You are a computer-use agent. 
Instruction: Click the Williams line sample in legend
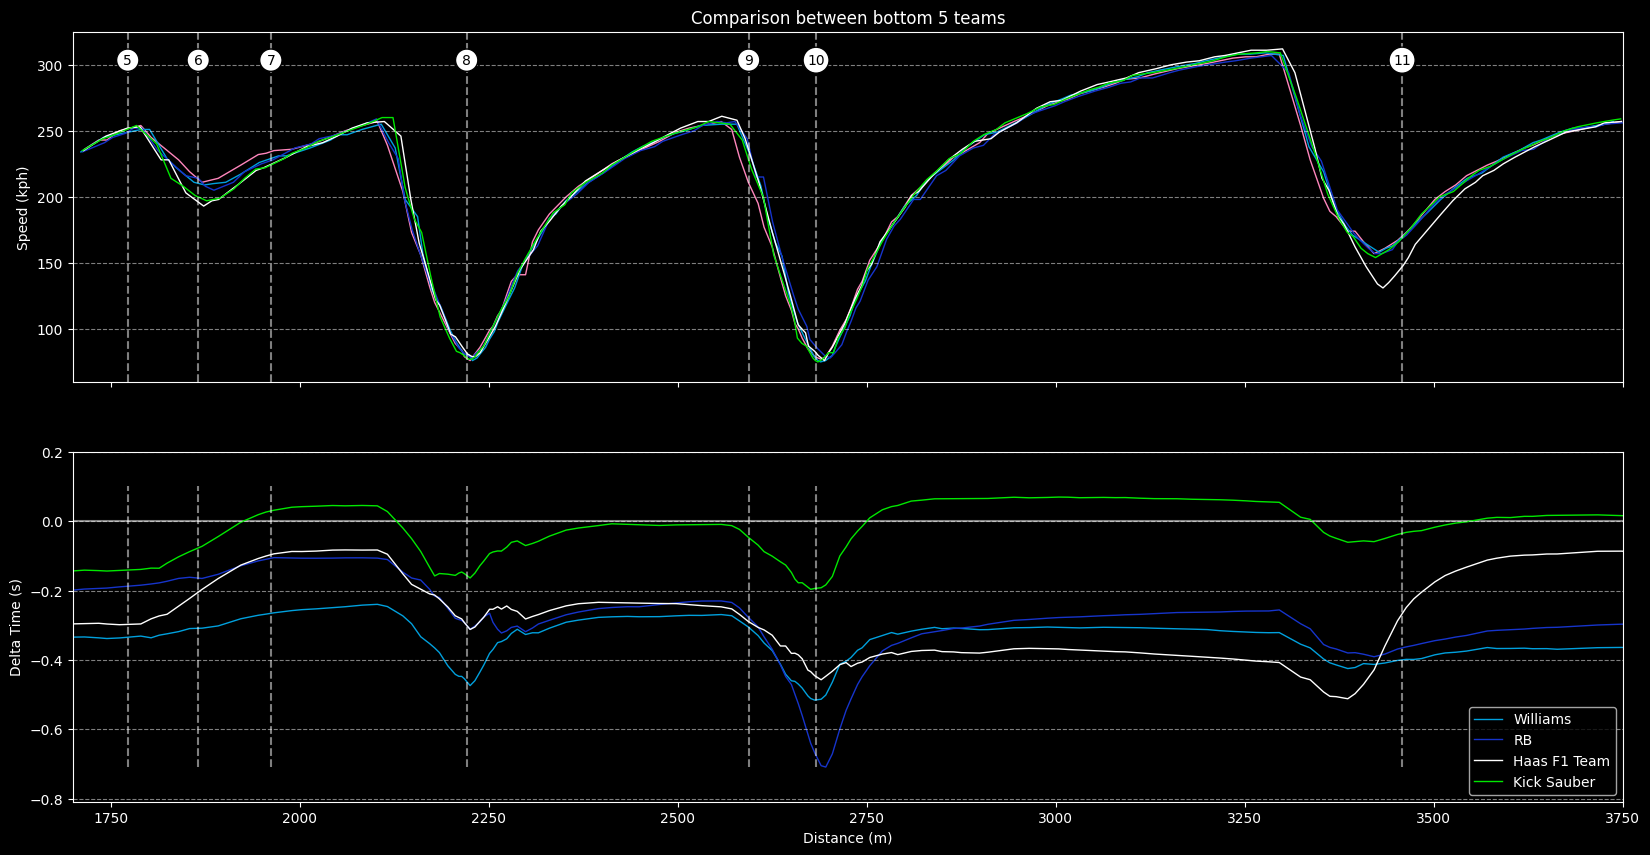[1489, 720]
